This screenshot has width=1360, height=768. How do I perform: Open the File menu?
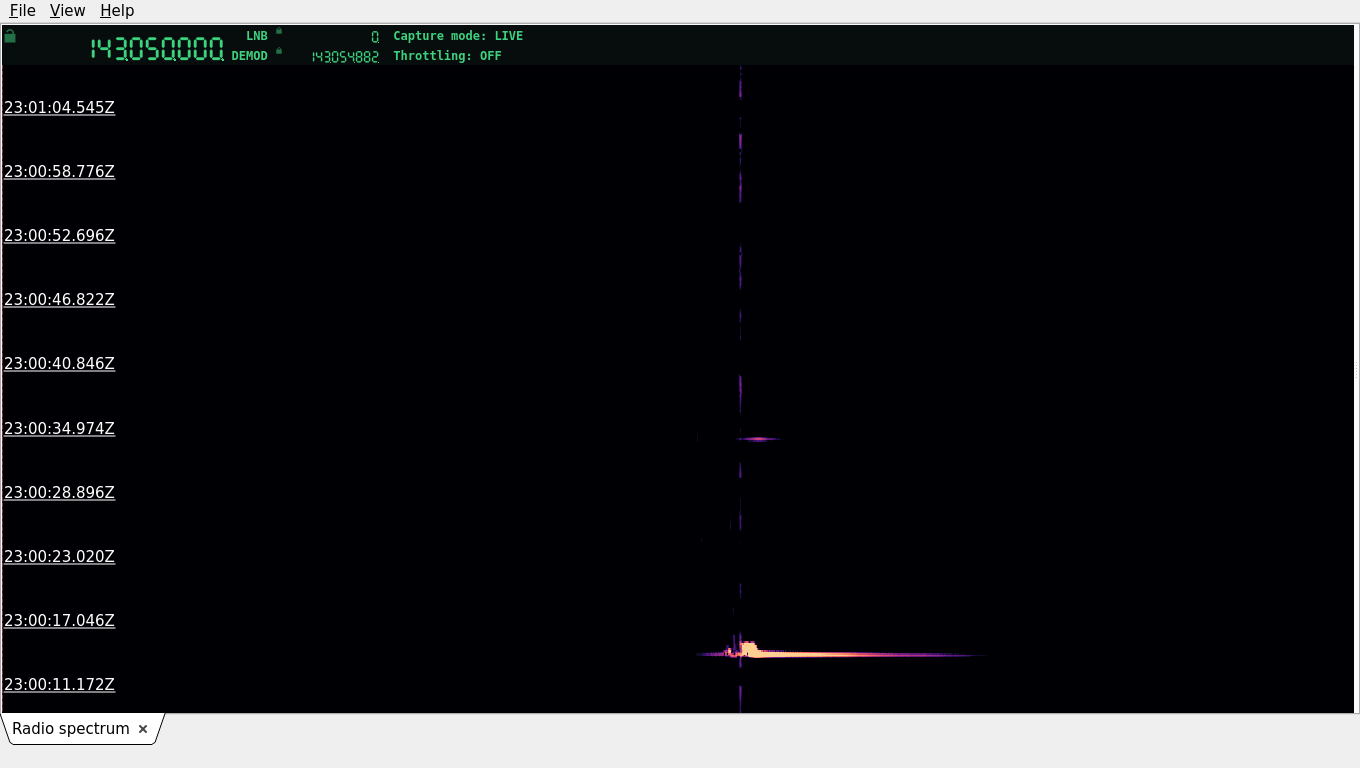tap(22, 11)
